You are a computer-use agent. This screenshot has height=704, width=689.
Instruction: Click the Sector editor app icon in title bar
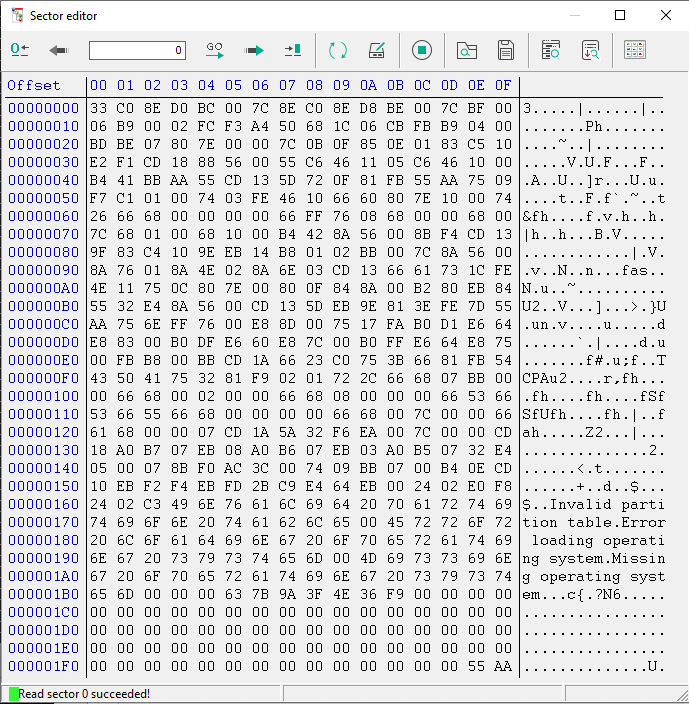tap(18, 16)
